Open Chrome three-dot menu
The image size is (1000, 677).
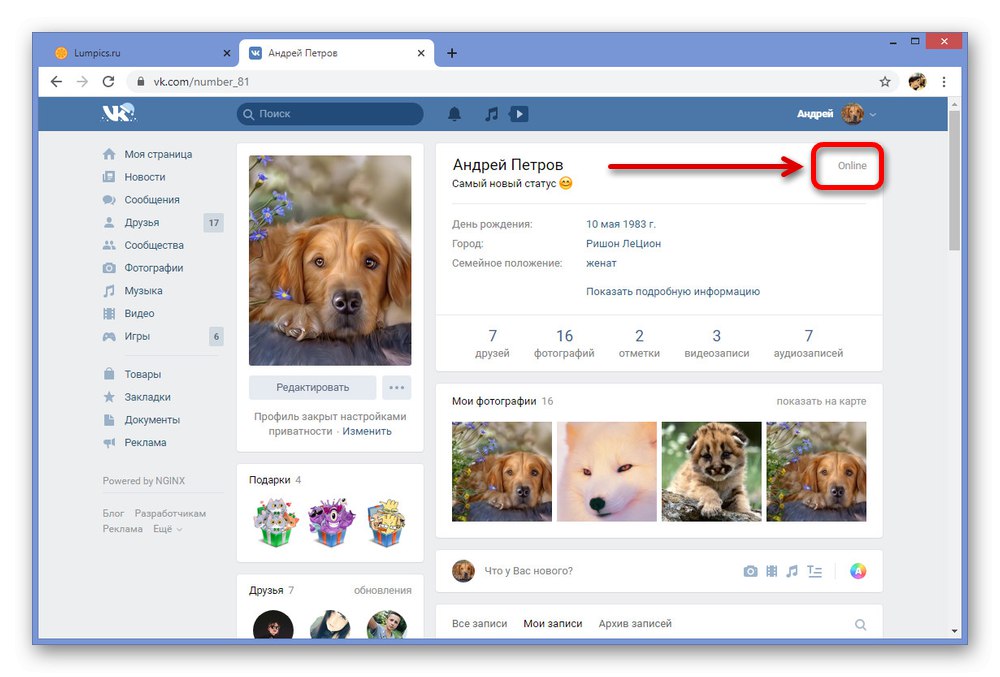(x=944, y=82)
